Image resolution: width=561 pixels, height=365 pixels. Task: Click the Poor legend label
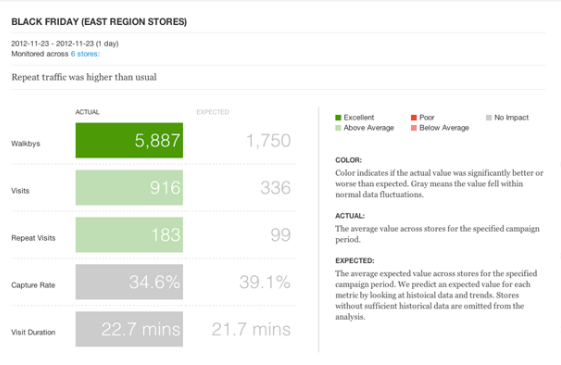(427, 118)
